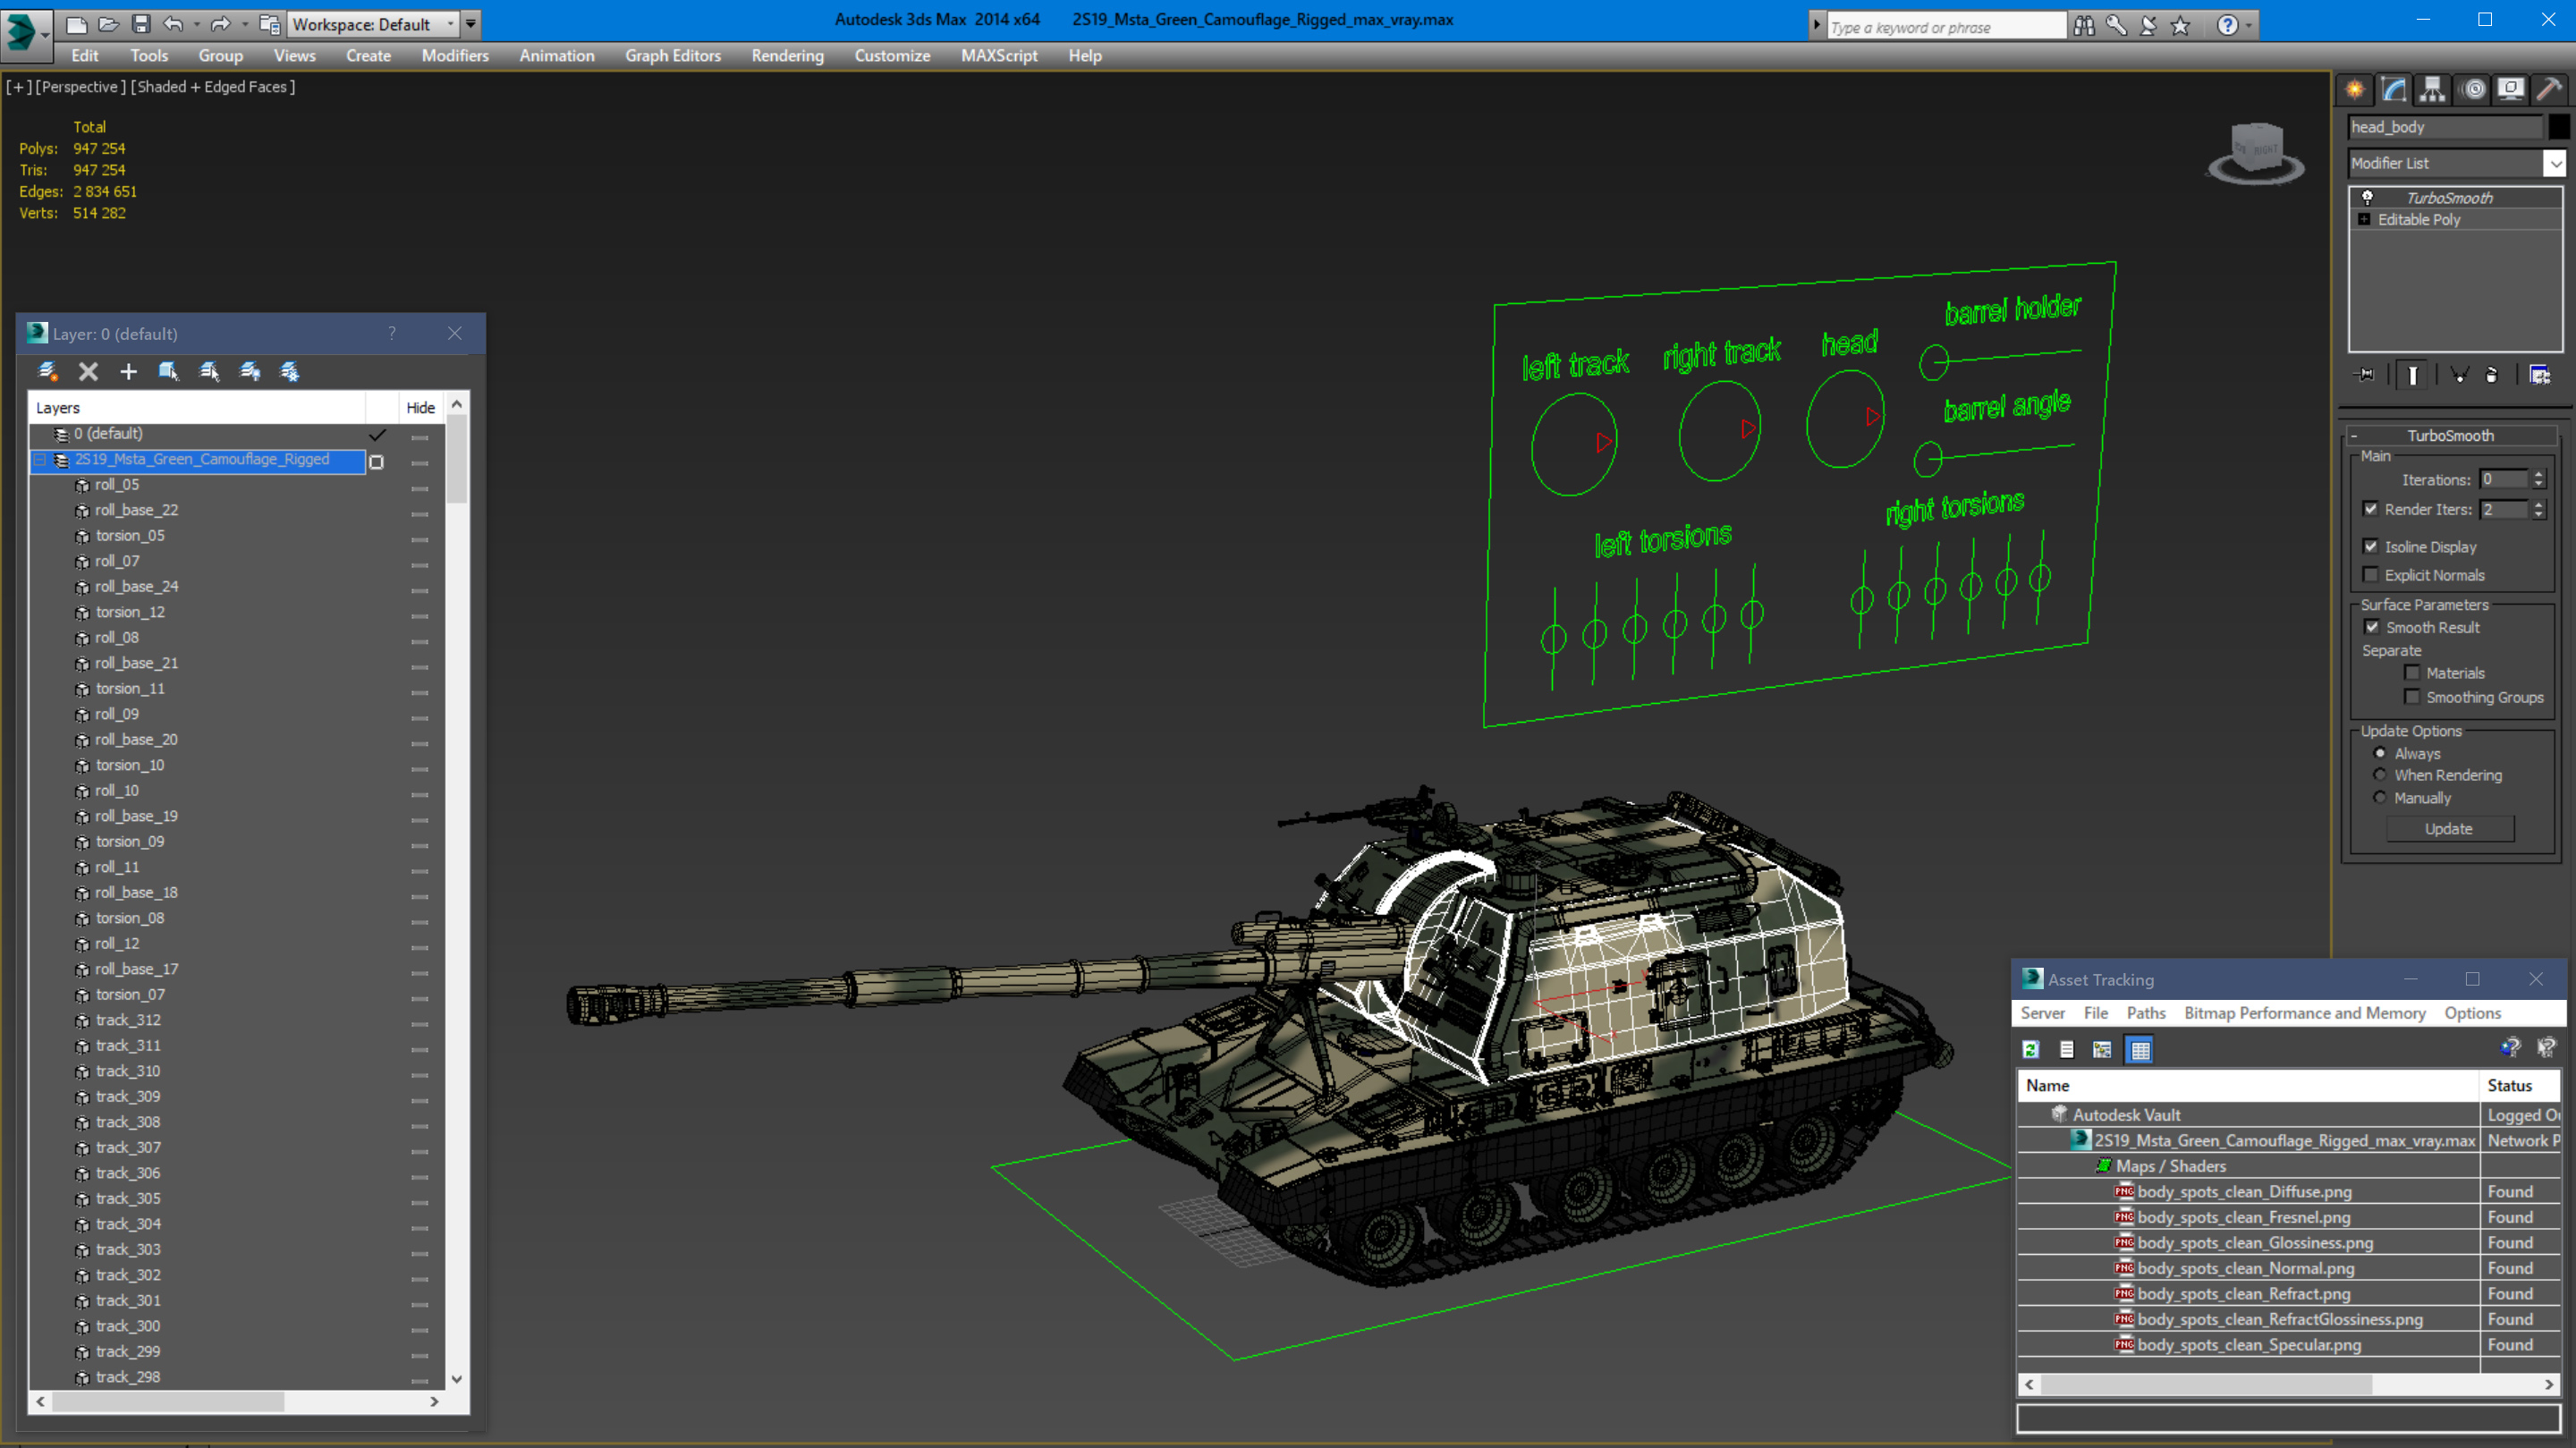
Task: Click the Open File icon
Action: pos(108,24)
